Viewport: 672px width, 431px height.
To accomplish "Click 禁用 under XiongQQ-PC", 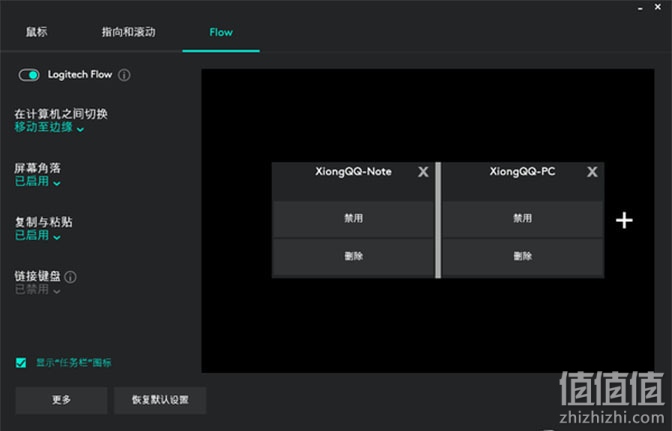I will pos(522,218).
